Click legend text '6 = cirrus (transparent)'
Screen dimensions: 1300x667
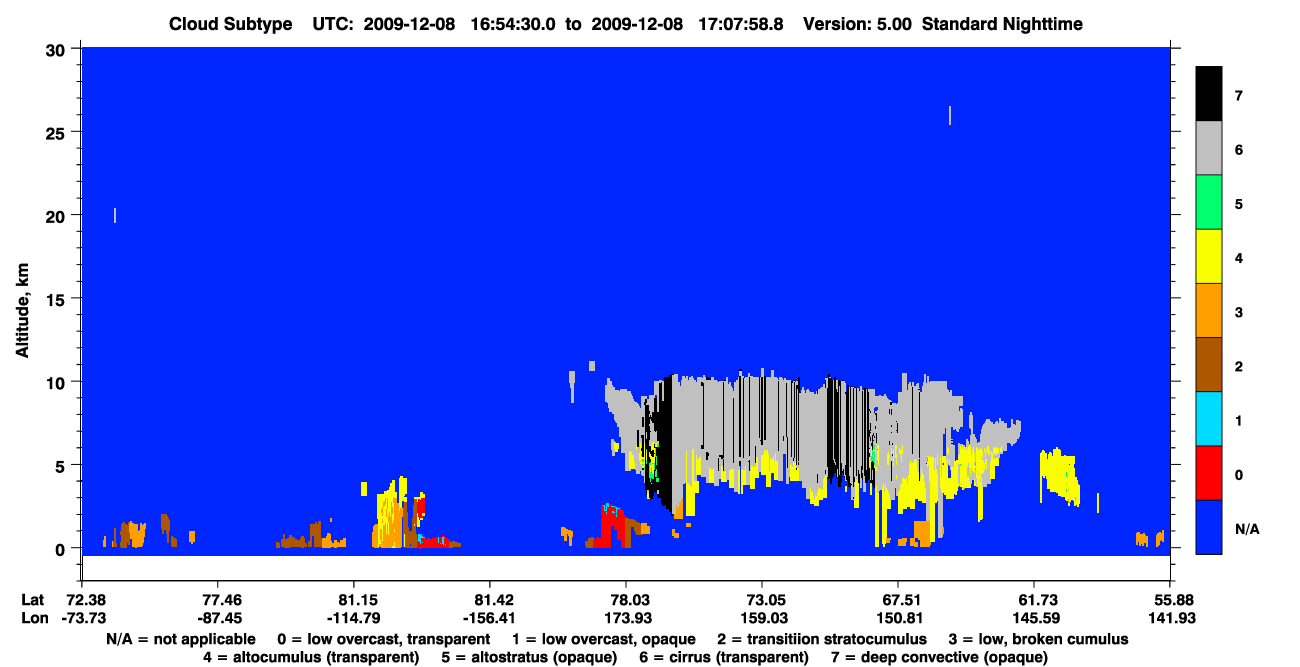tap(722, 658)
